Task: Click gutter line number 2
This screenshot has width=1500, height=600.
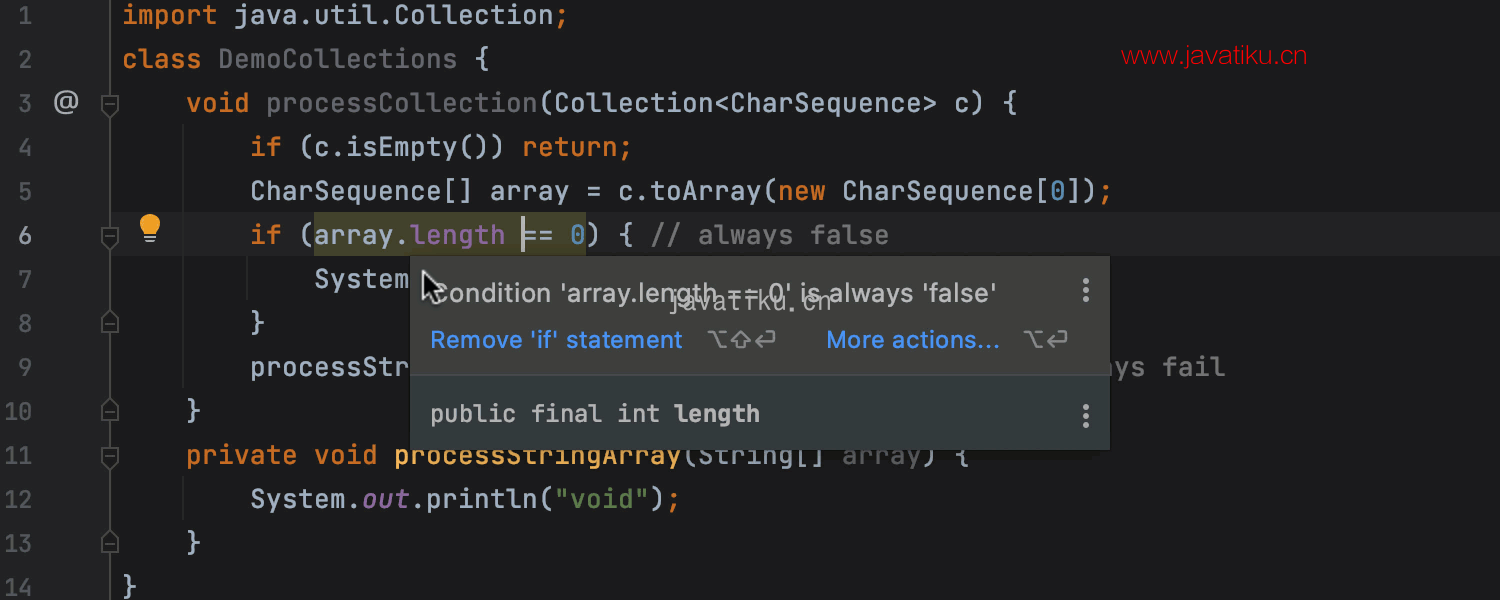Action: point(24,59)
